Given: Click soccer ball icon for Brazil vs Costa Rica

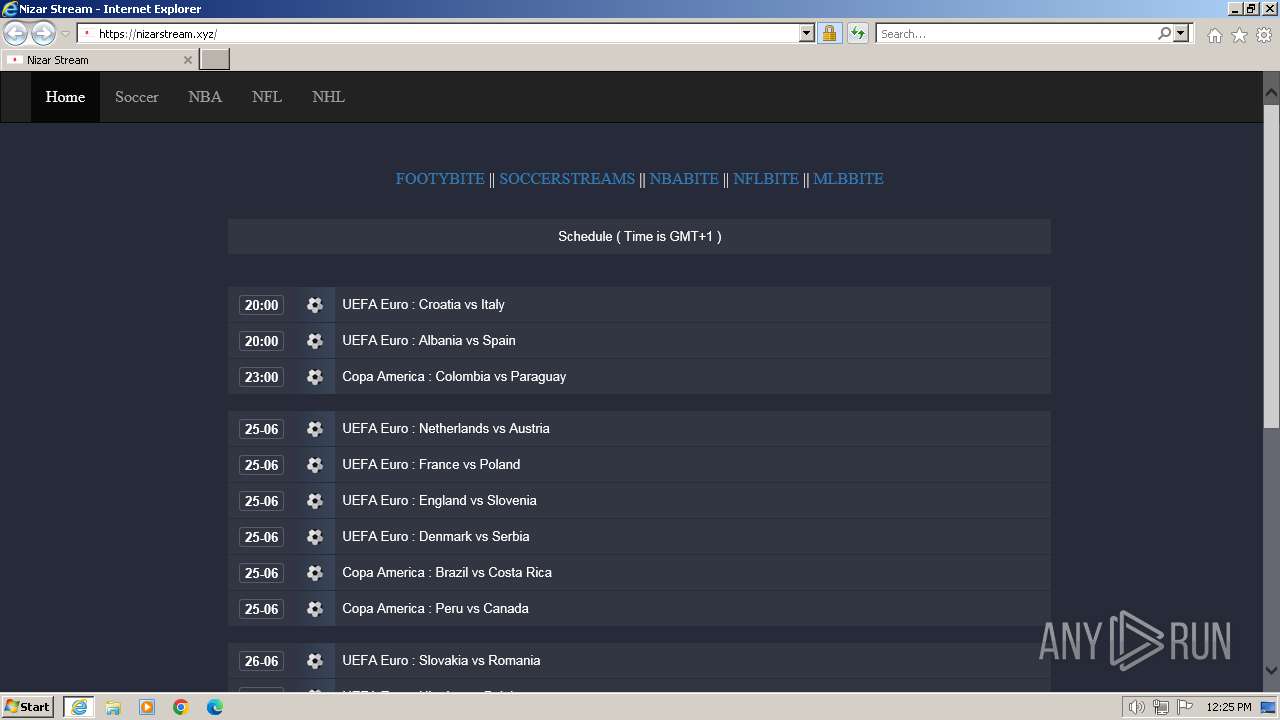Looking at the screenshot, I should [315, 573].
